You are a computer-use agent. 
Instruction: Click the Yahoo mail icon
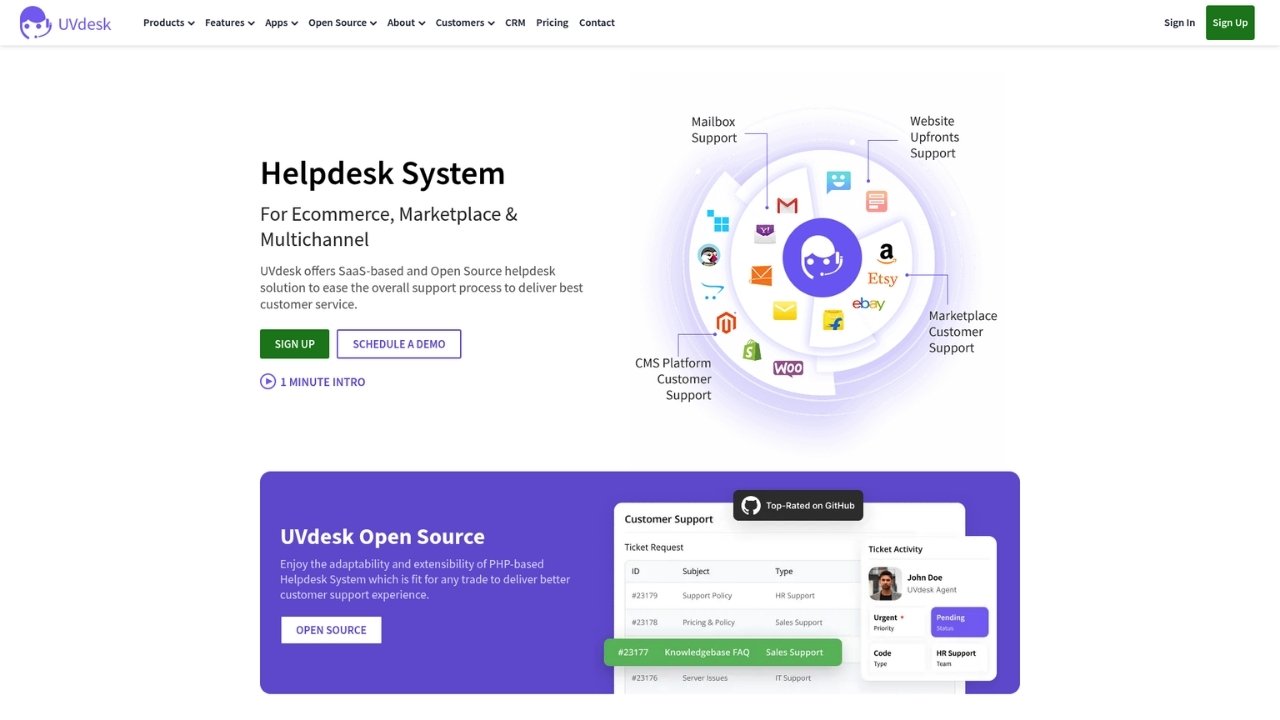pyautogui.click(x=765, y=233)
